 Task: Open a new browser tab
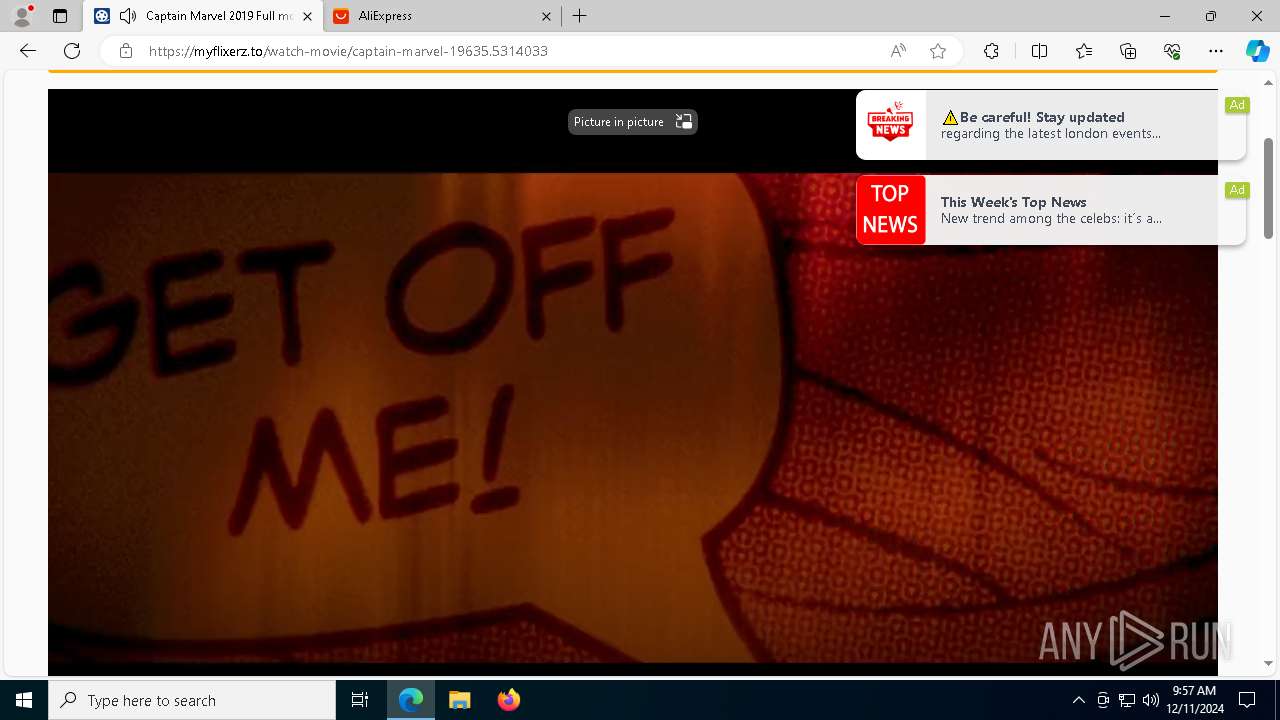pyautogui.click(x=580, y=16)
